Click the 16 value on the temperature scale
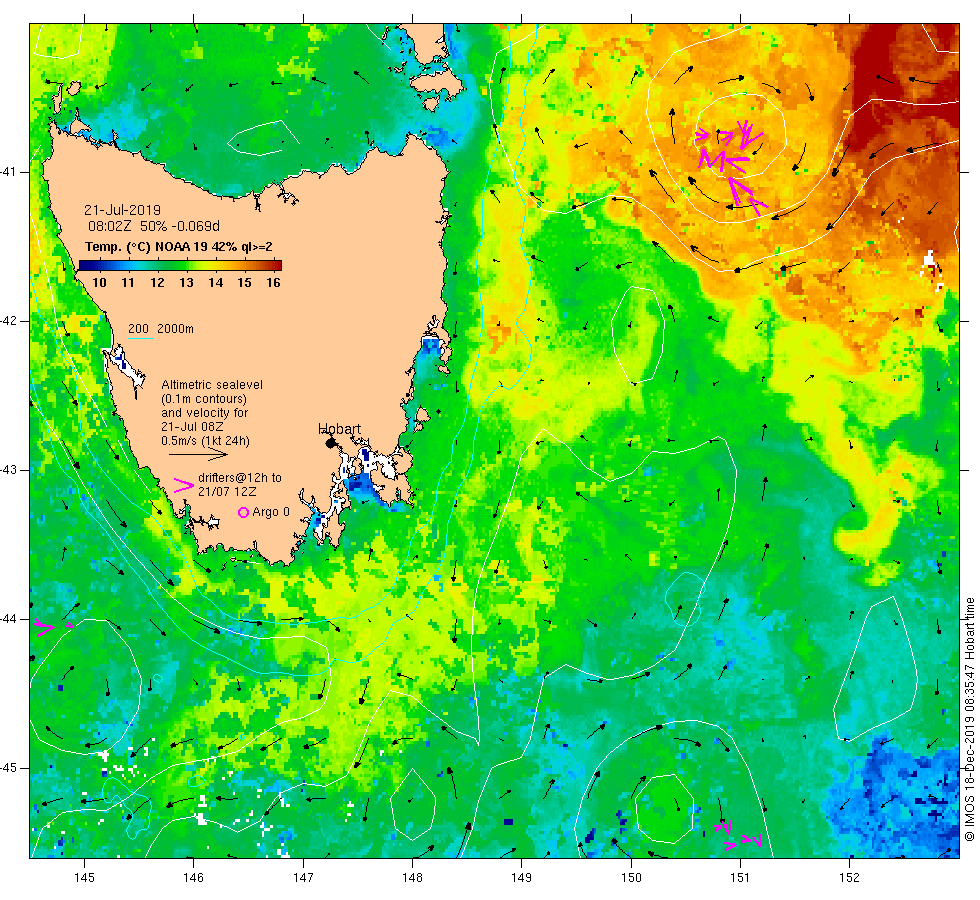 click(x=273, y=282)
